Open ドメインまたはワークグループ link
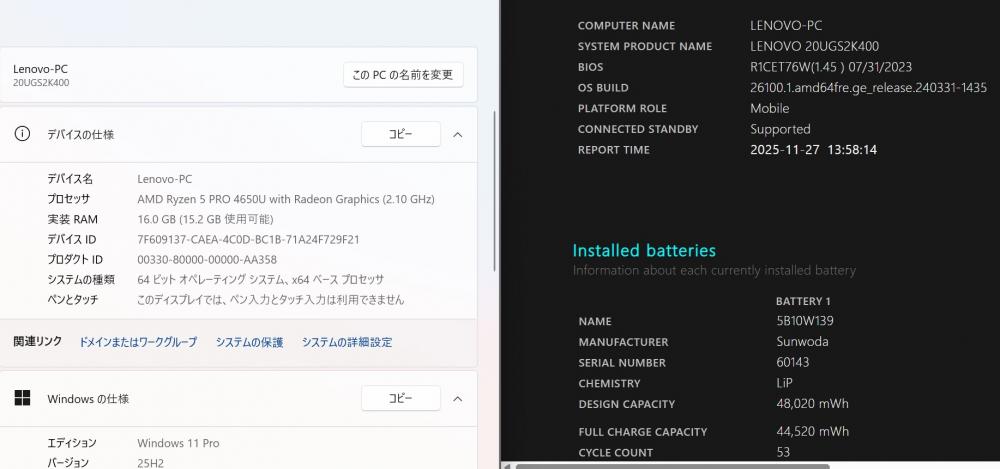Screen dimensions: 1000x469 138,342
